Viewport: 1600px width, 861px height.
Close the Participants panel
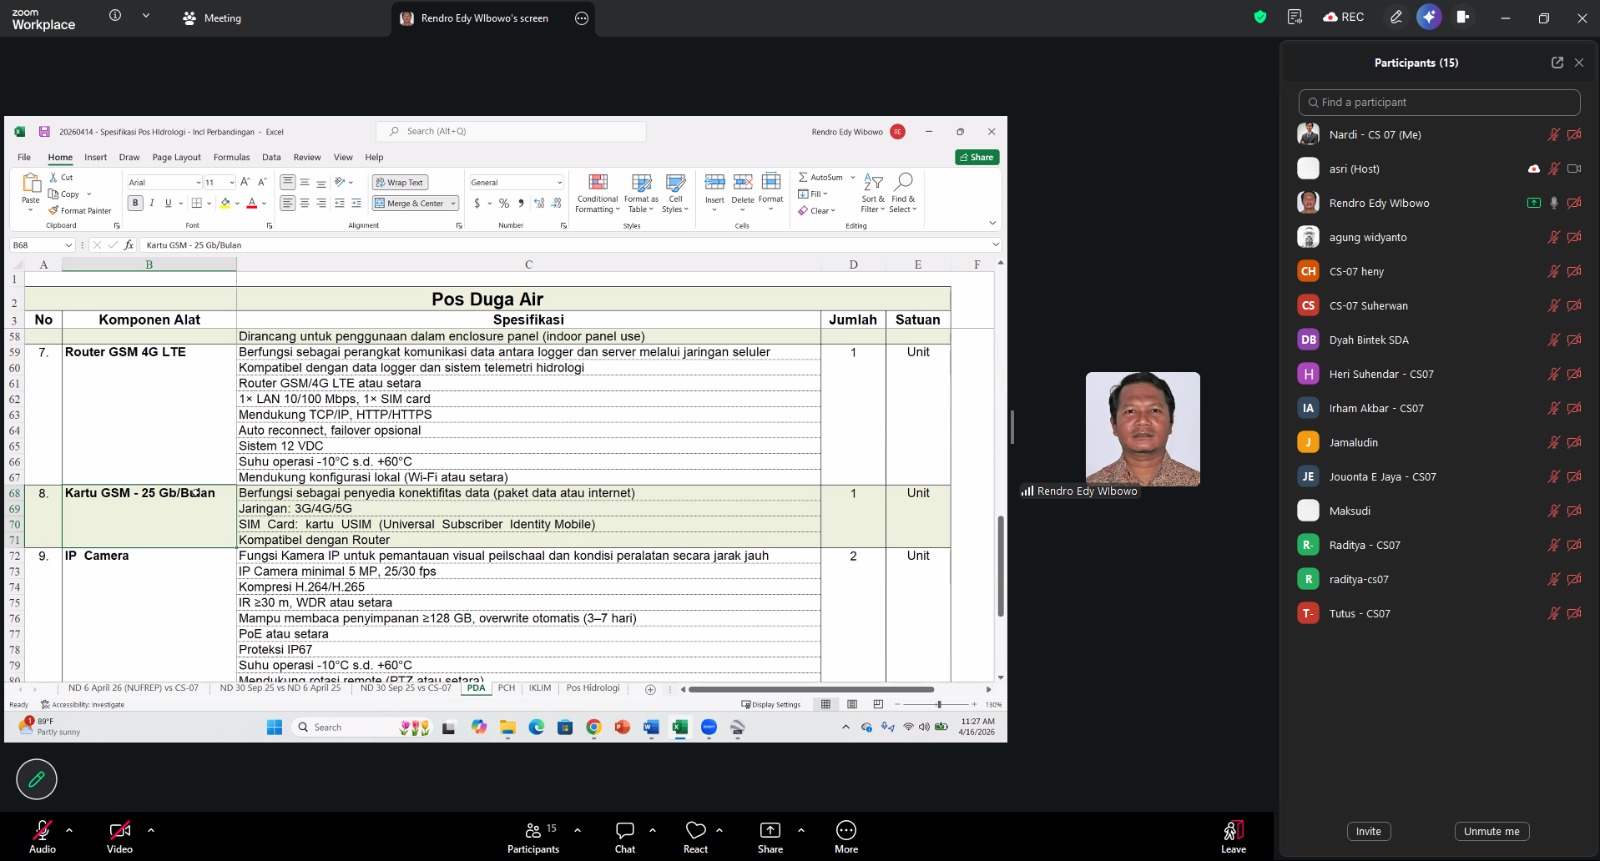(1579, 62)
